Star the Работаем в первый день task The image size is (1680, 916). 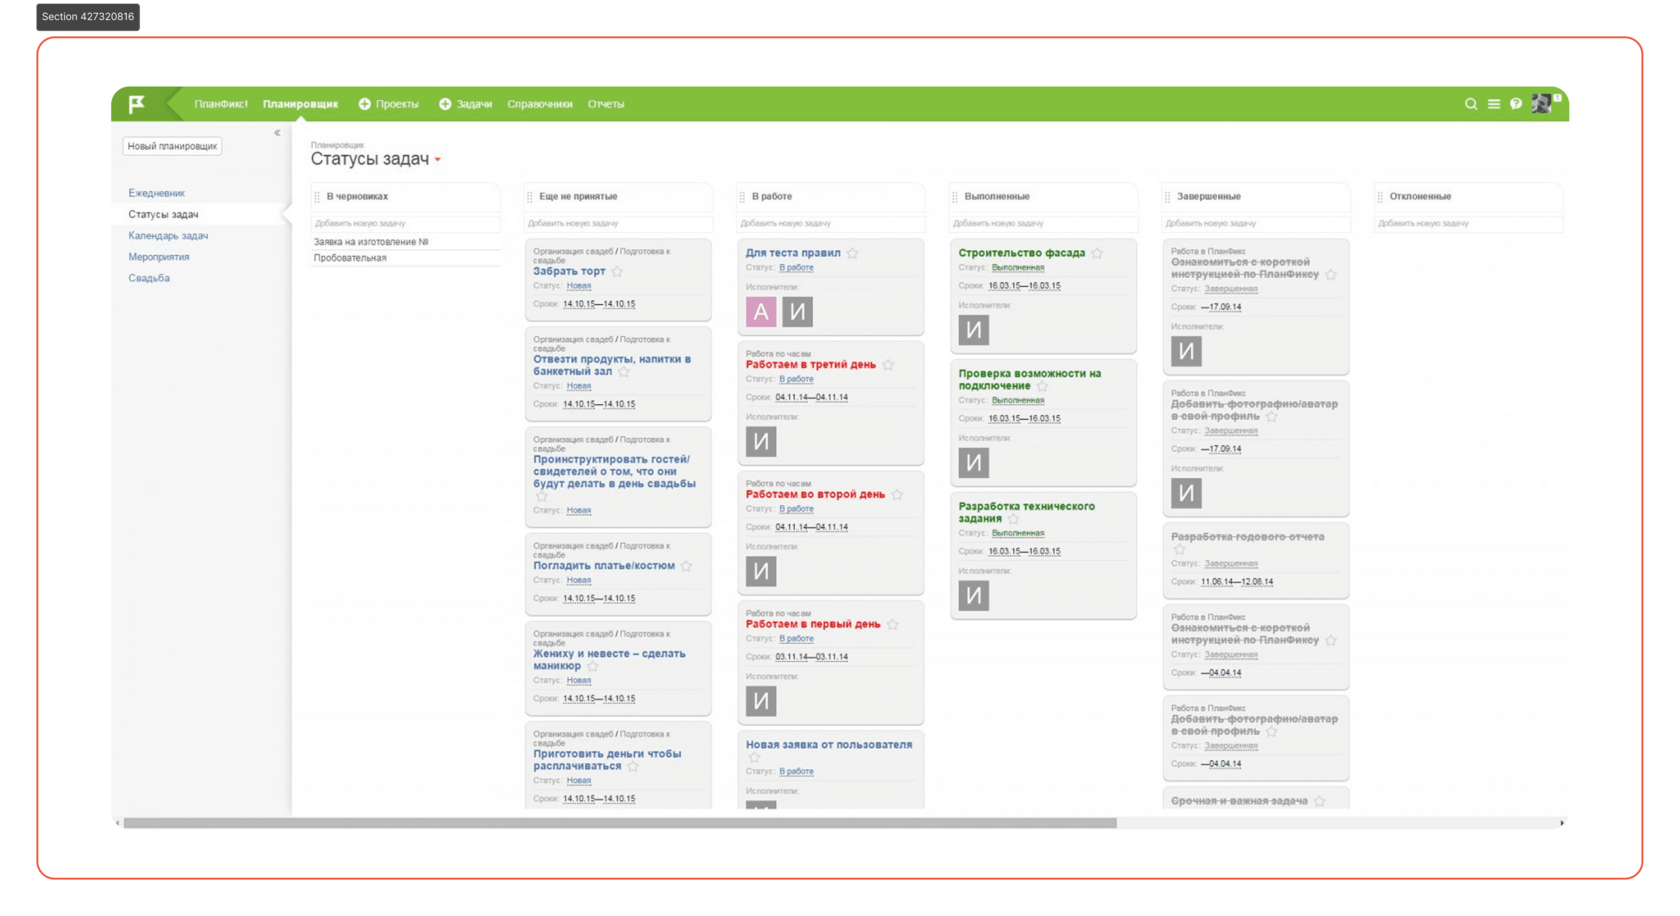click(893, 624)
